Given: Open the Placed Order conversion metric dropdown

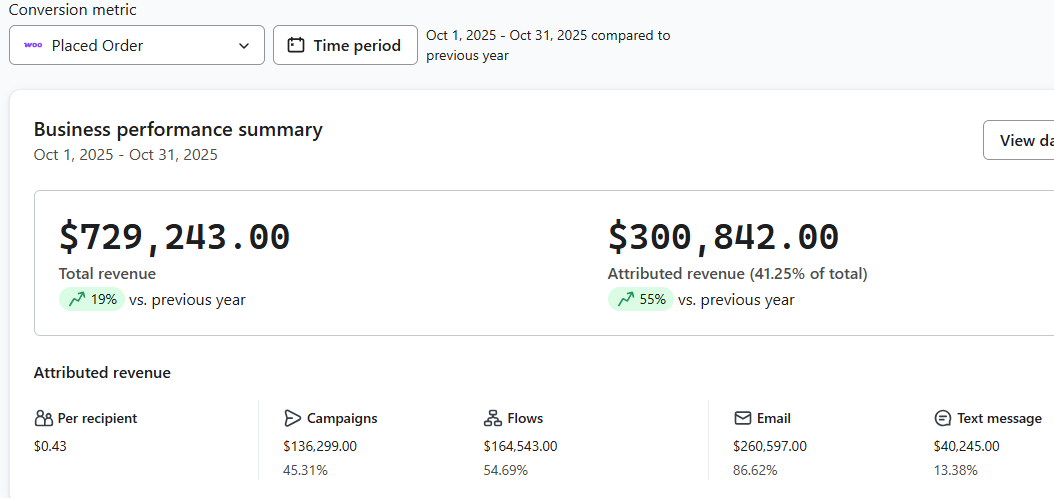Looking at the screenshot, I should pyautogui.click(x=137, y=45).
